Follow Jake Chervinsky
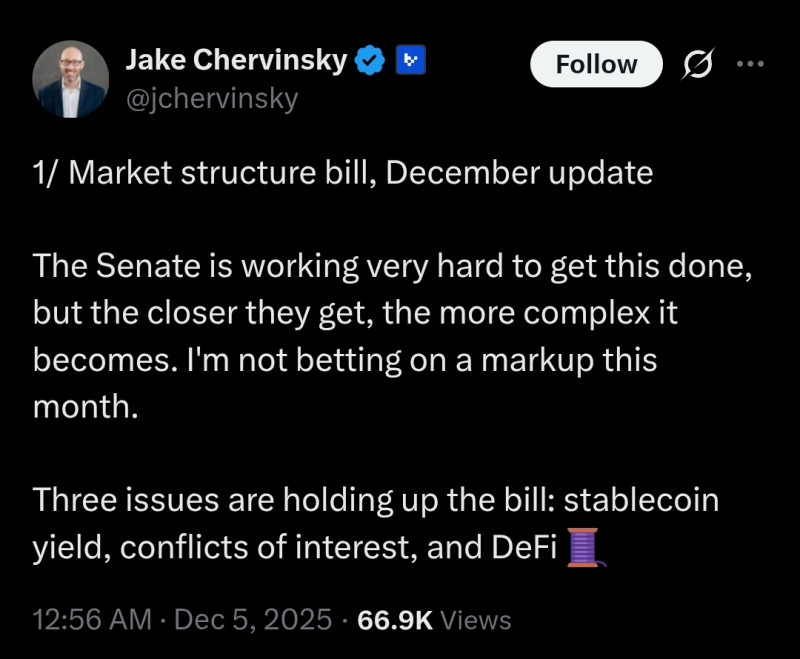The height and width of the screenshot is (659, 800). tap(596, 64)
